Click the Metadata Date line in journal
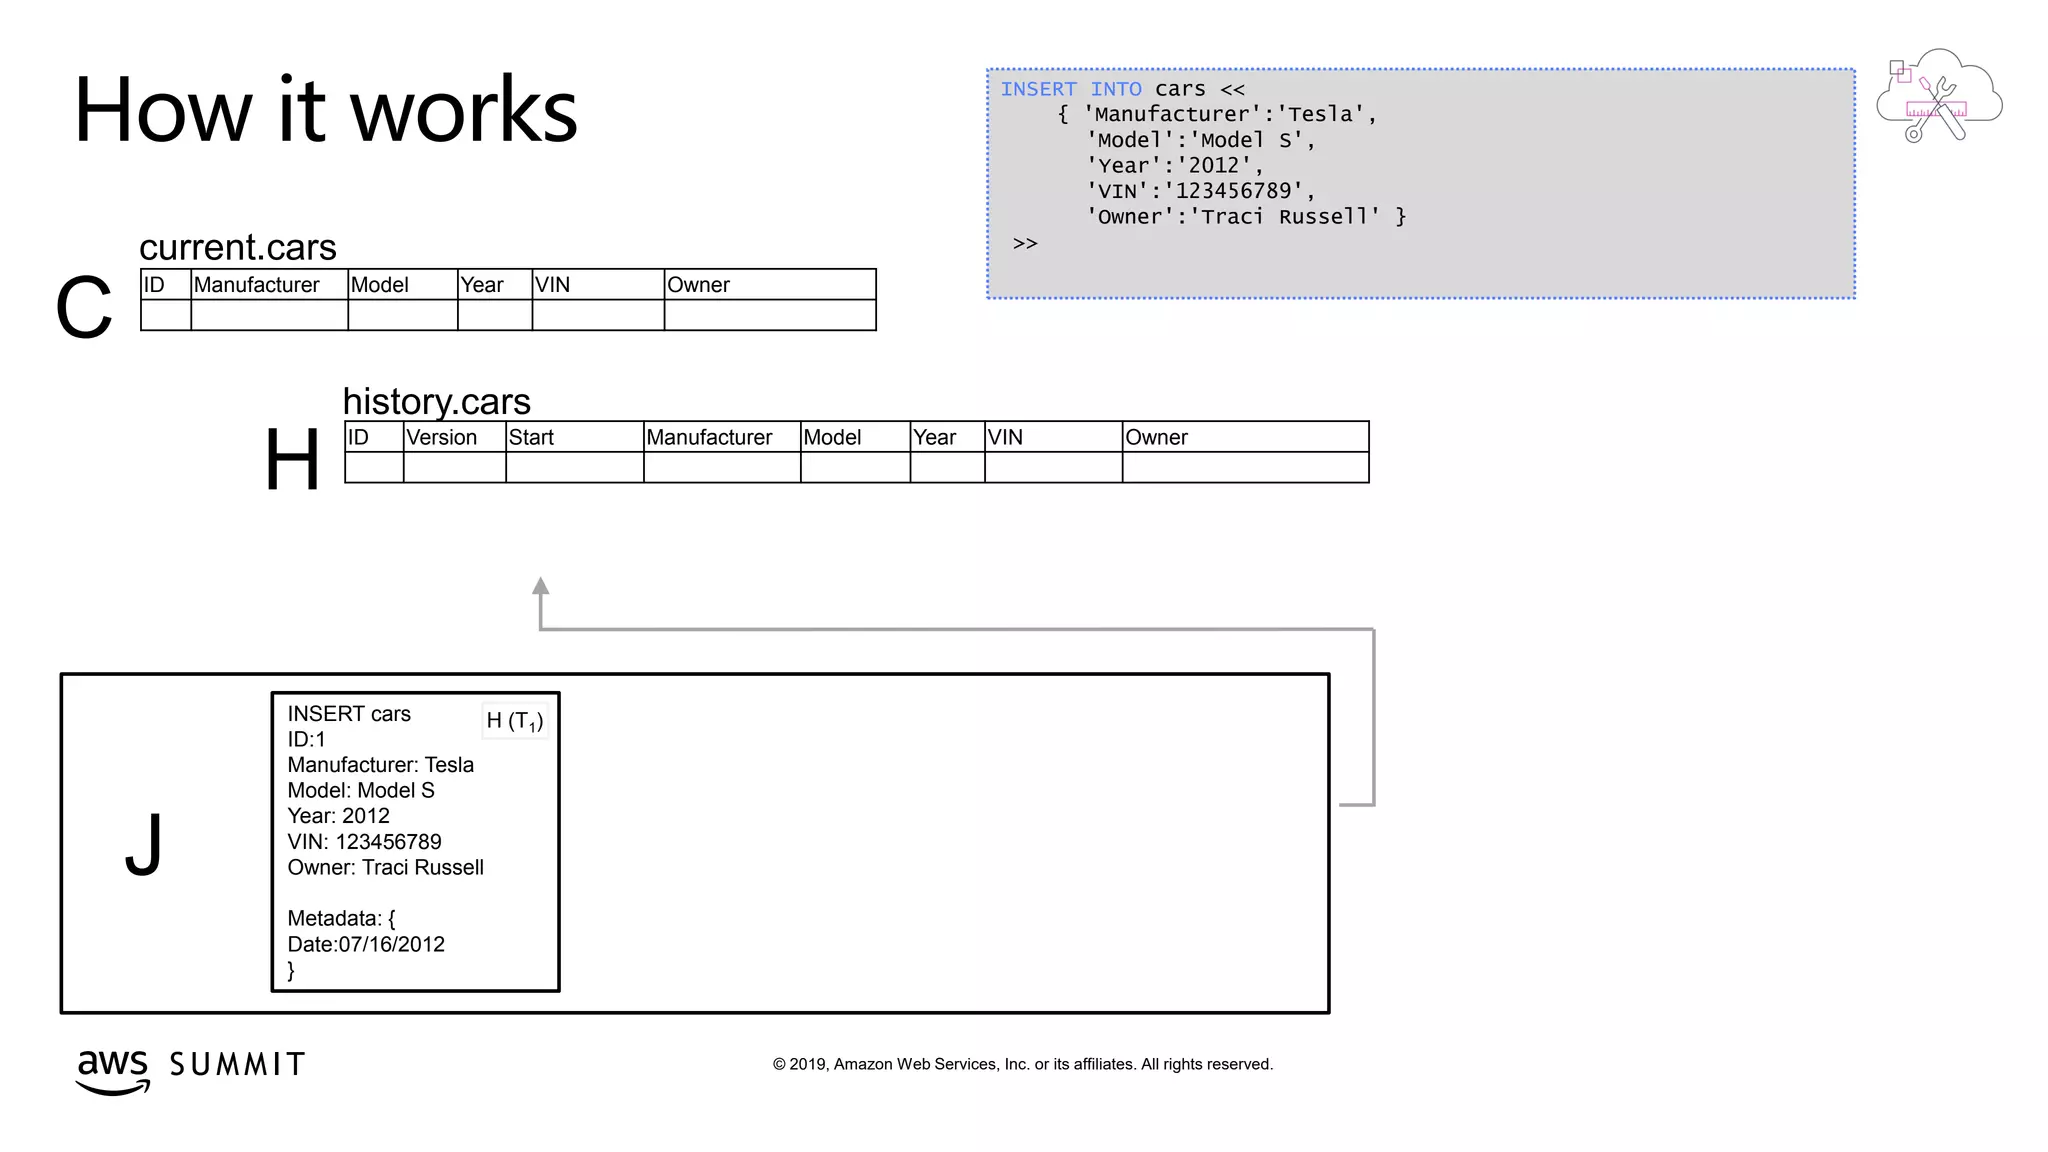2048x1152 pixels. coord(366,944)
